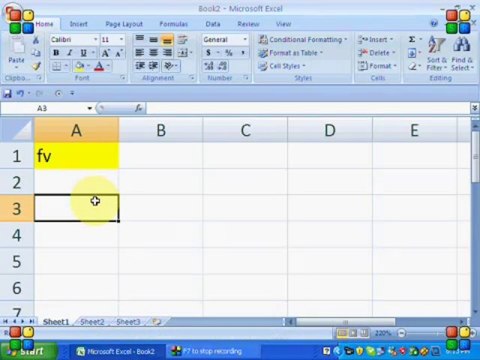Open the Page Layout tab
The width and height of the screenshot is (480, 360).
[124, 24]
